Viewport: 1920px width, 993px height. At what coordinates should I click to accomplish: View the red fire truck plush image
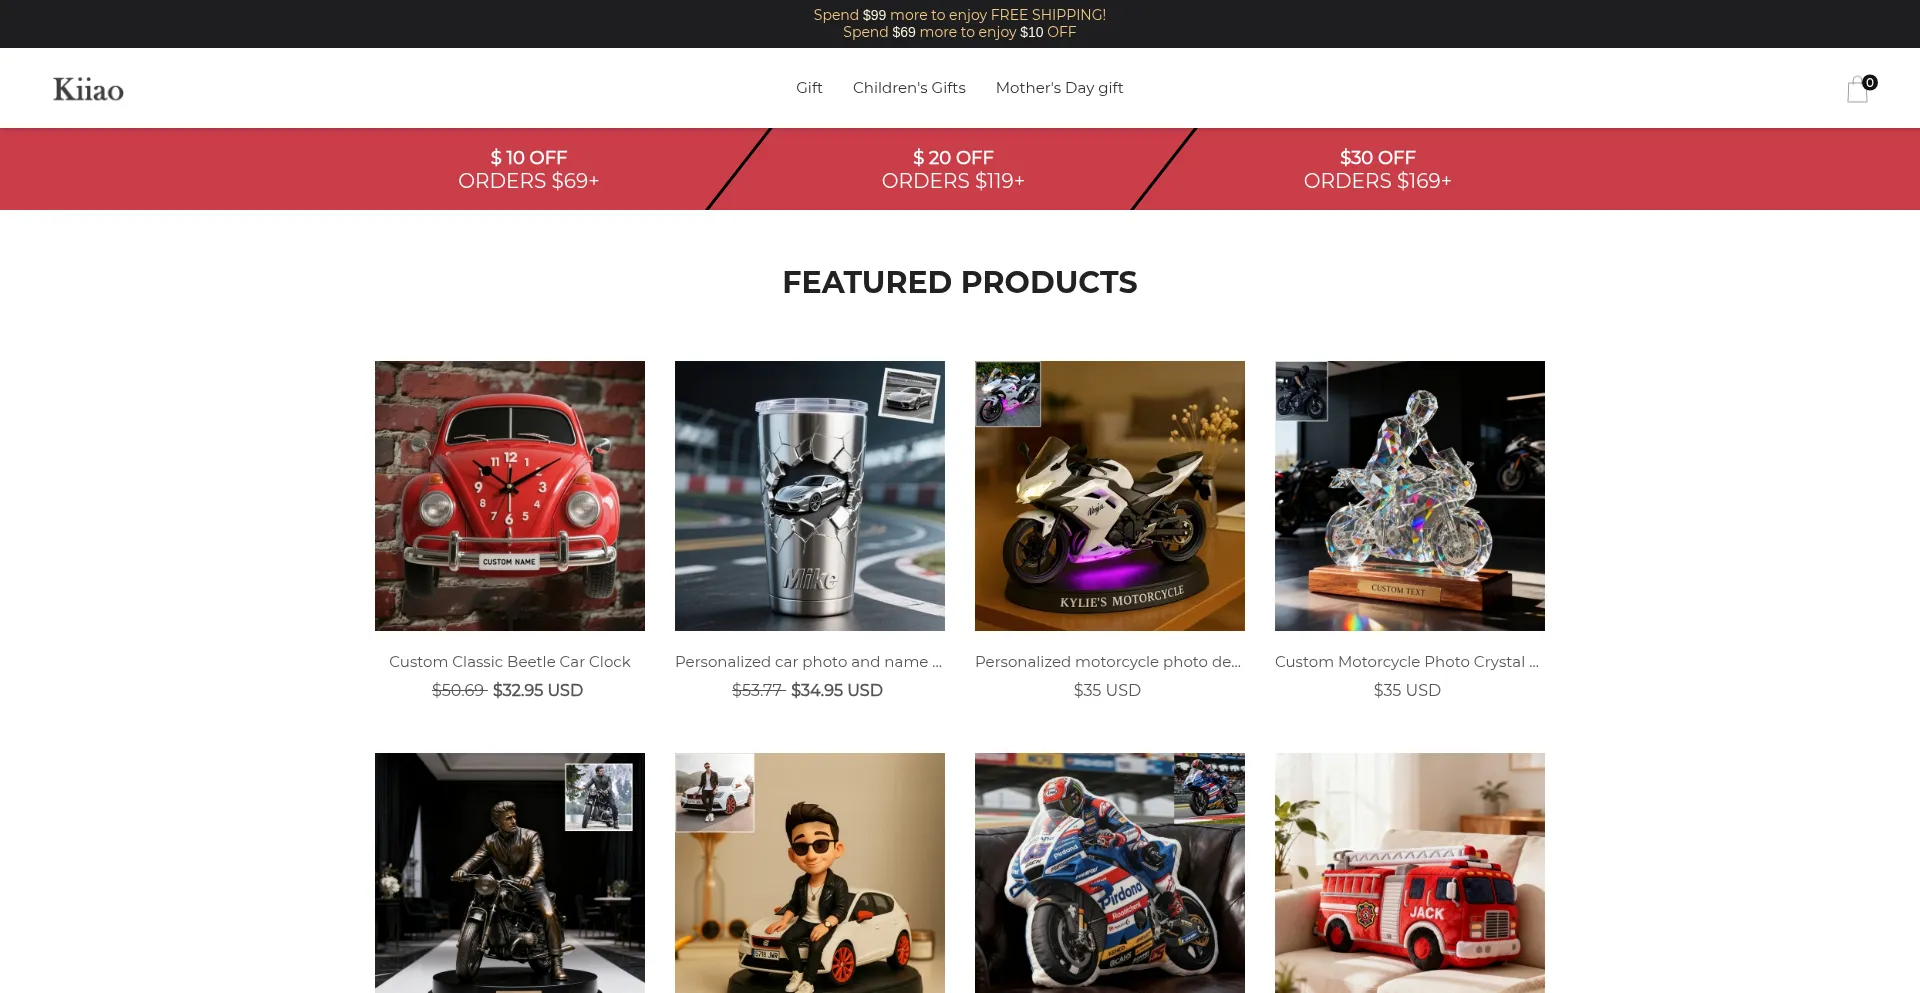click(1410, 873)
